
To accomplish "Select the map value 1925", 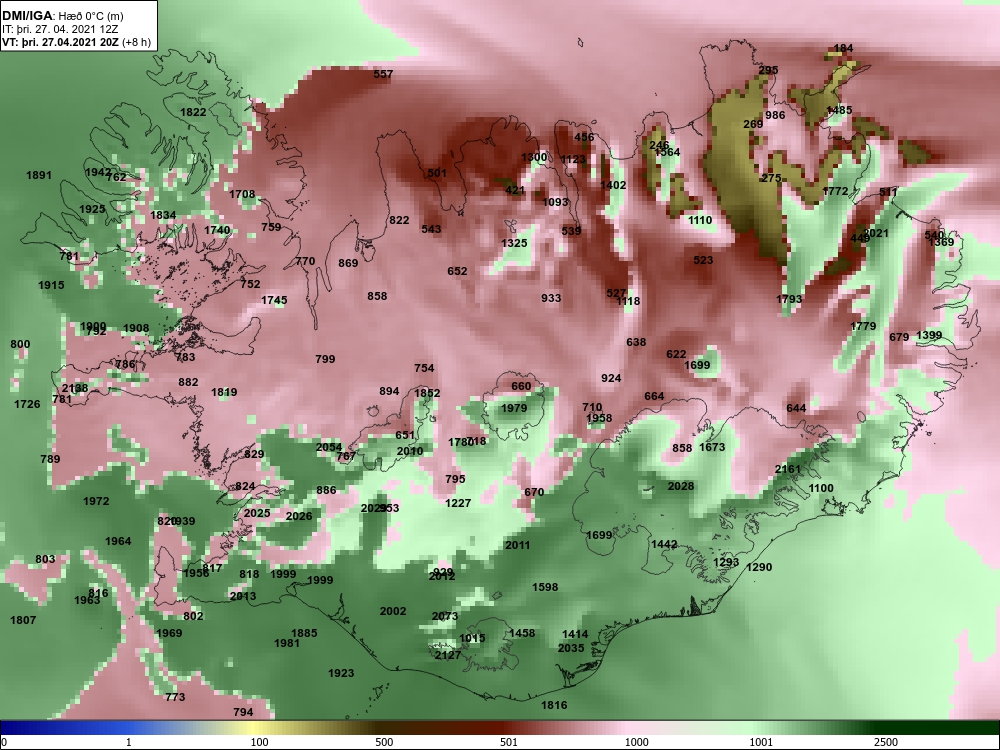I will click(92, 209).
